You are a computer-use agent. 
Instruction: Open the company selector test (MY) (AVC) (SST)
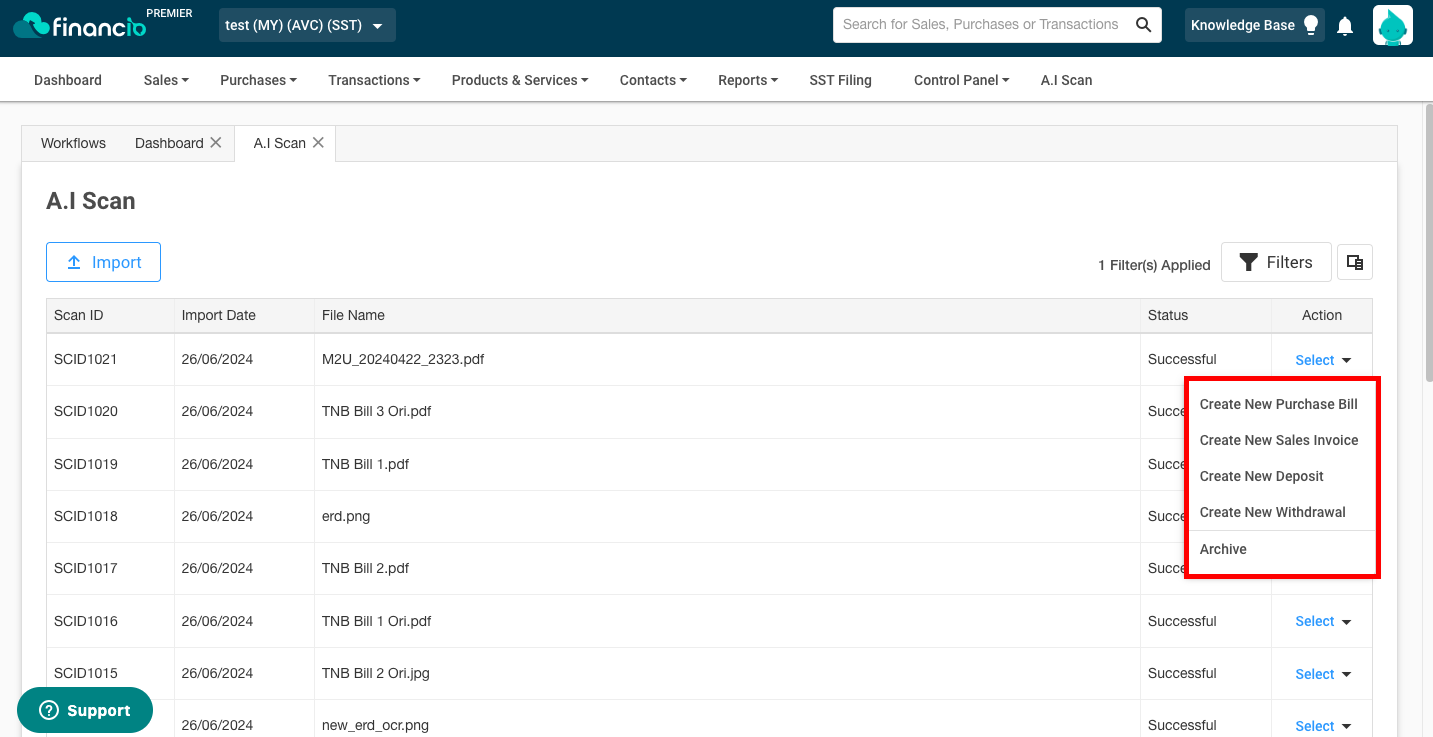[307, 25]
